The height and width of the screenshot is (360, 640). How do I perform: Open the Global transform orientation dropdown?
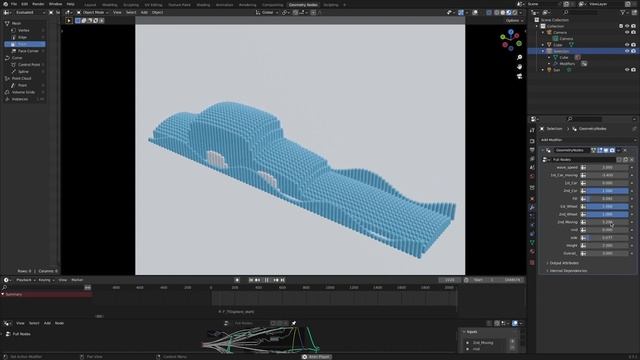(x=267, y=13)
